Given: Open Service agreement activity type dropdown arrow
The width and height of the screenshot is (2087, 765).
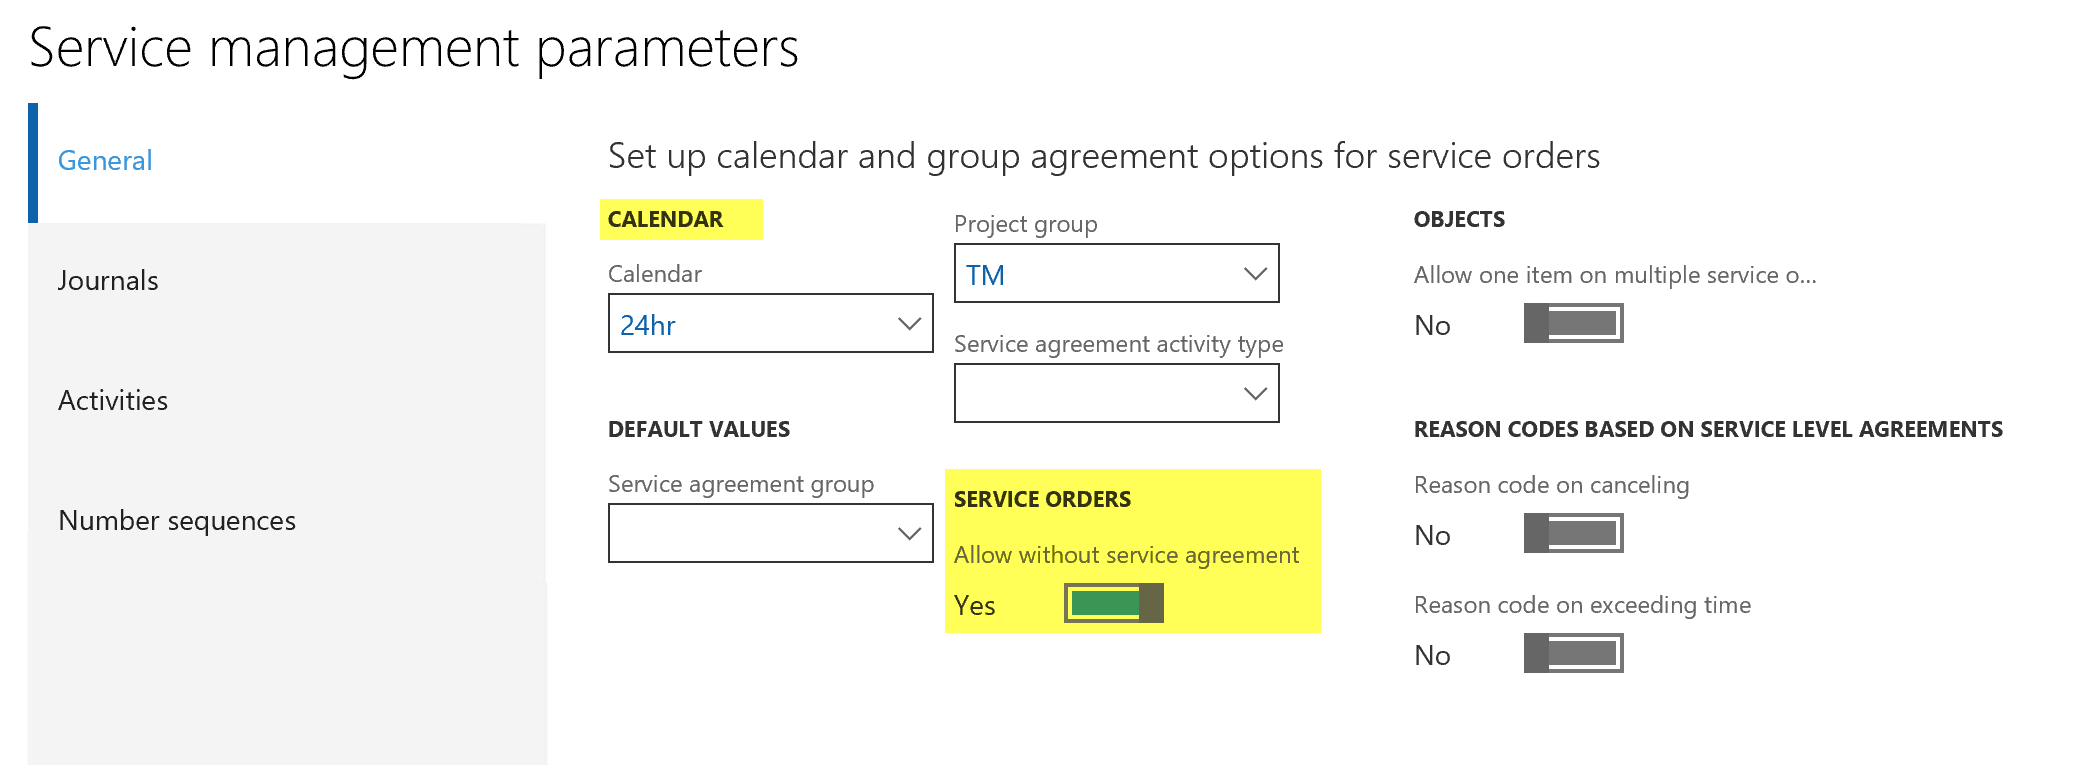Looking at the screenshot, I should 1254,394.
